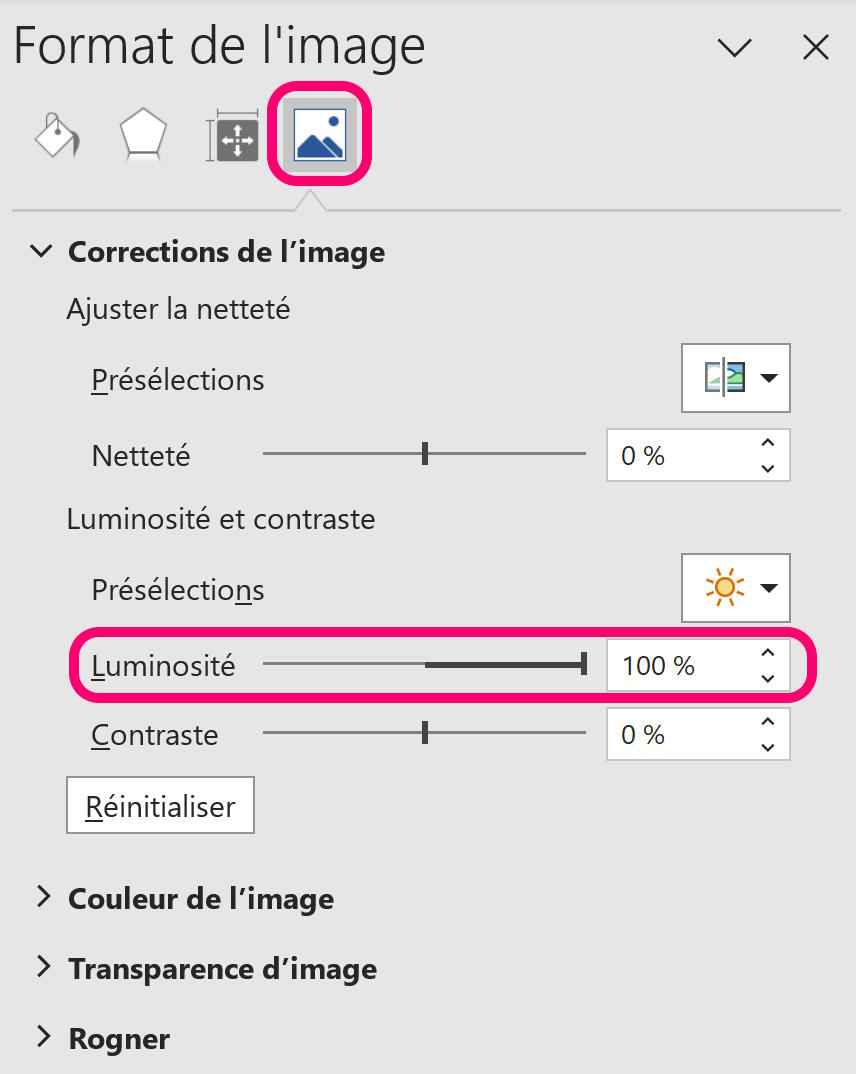The width and height of the screenshot is (856, 1074).
Task: Decrease Luminosité value with down arrow
Action: (768, 679)
